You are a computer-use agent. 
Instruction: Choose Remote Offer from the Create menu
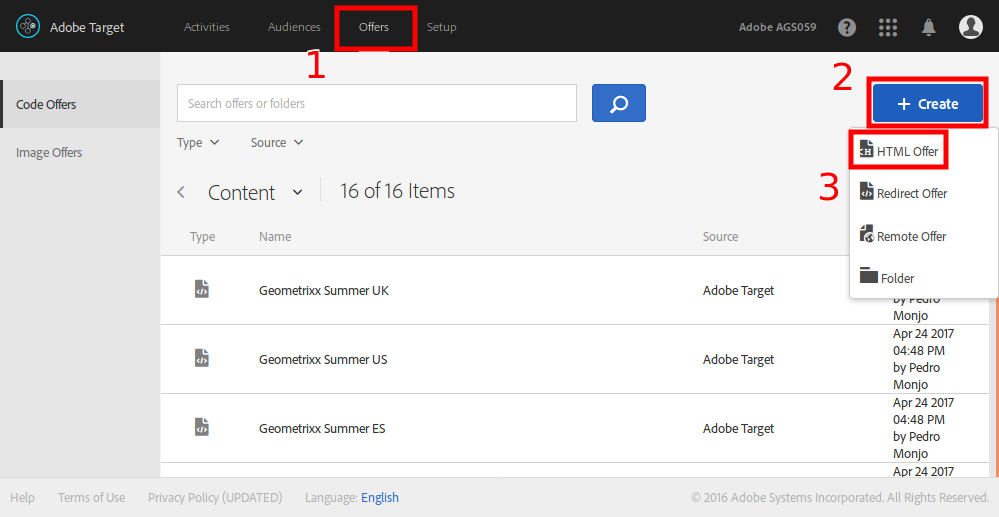(x=903, y=235)
